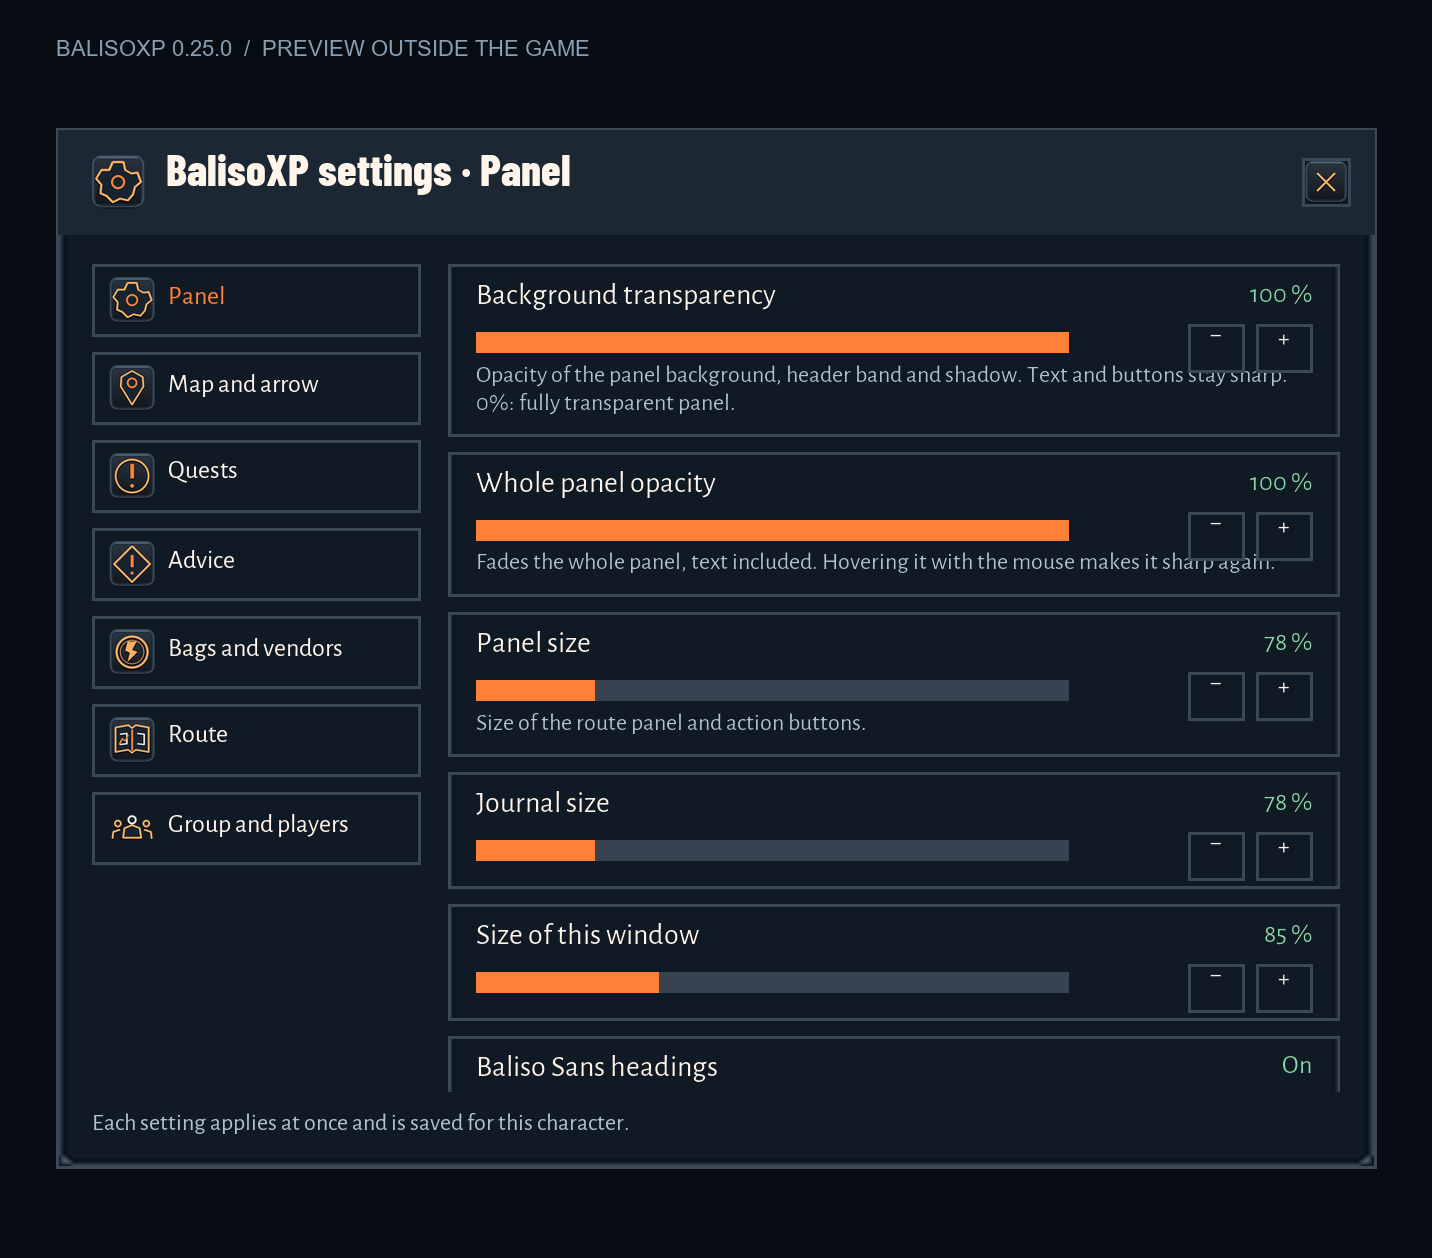Close the settings window with the X

coord(1326,182)
